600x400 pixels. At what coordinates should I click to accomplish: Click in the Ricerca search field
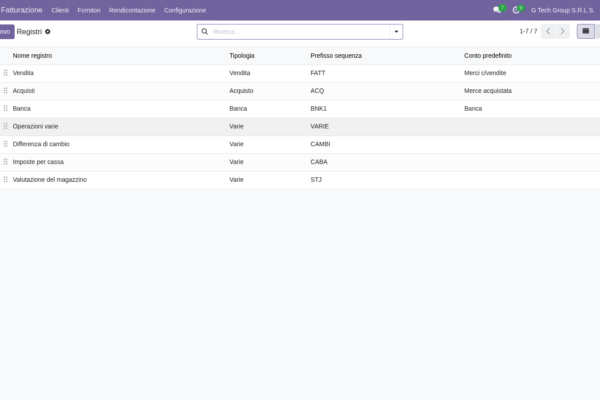pyautogui.click(x=300, y=32)
